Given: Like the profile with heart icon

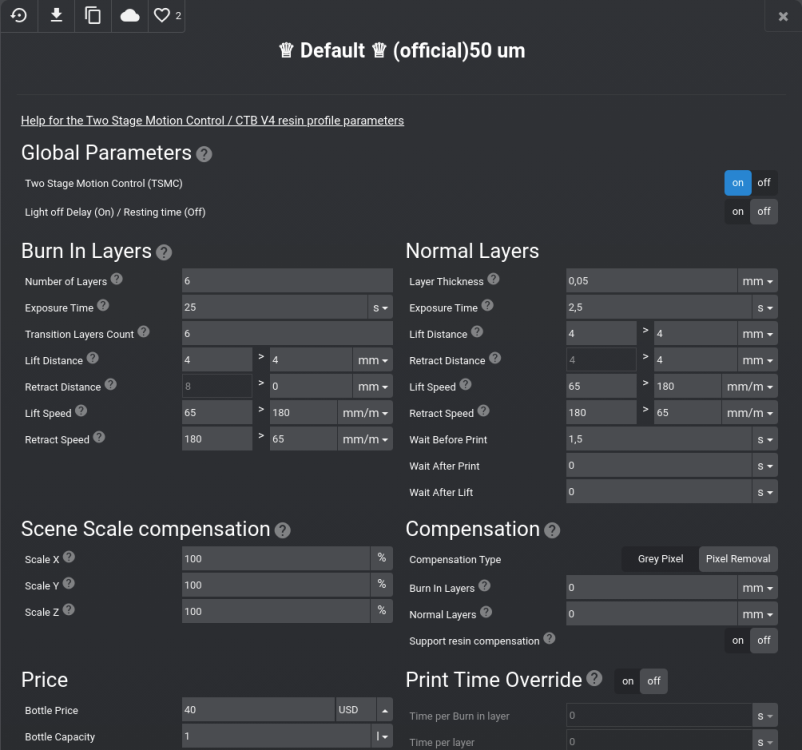Looking at the screenshot, I should pos(165,16).
